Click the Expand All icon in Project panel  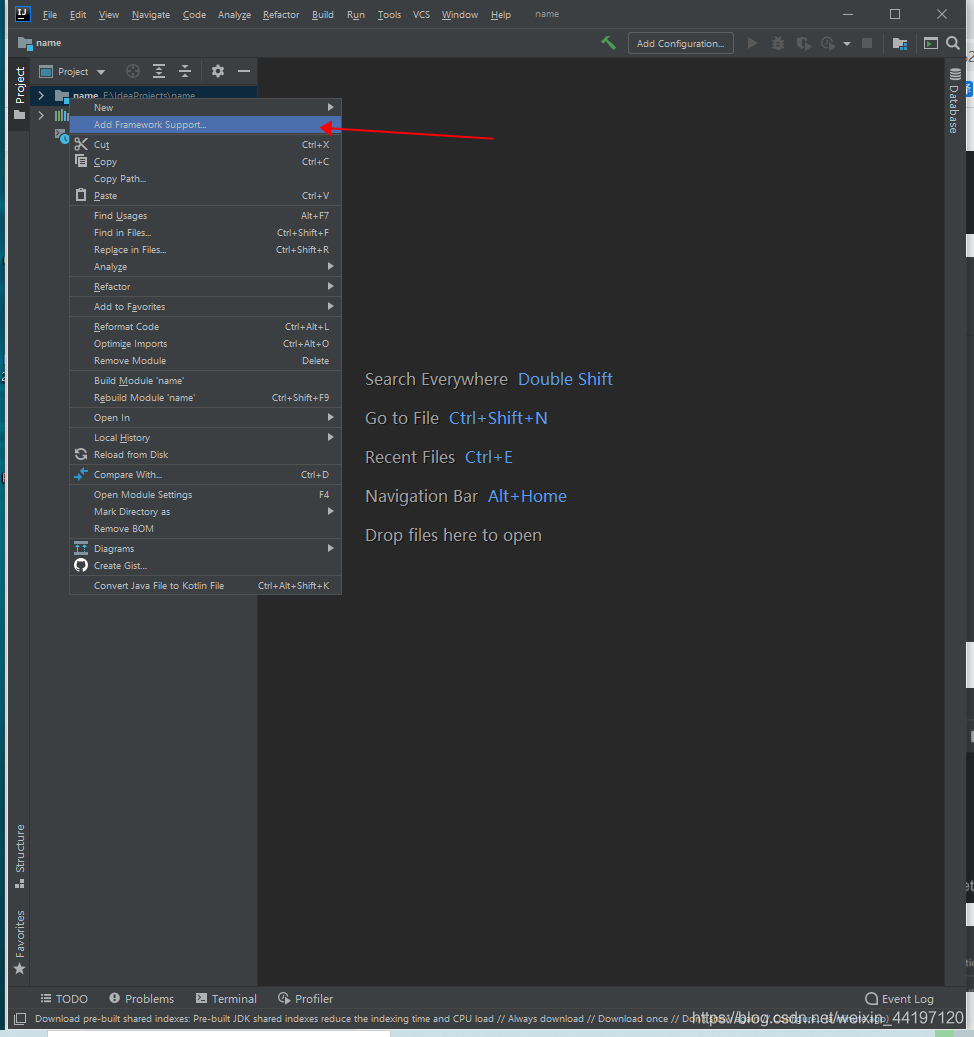click(159, 71)
